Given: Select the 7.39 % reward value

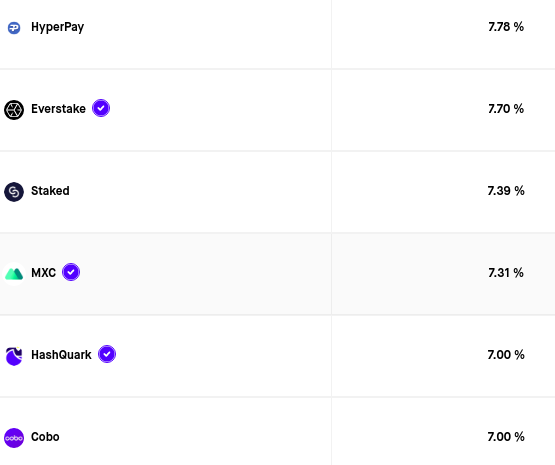Looking at the screenshot, I should pyautogui.click(x=506, y=191).
